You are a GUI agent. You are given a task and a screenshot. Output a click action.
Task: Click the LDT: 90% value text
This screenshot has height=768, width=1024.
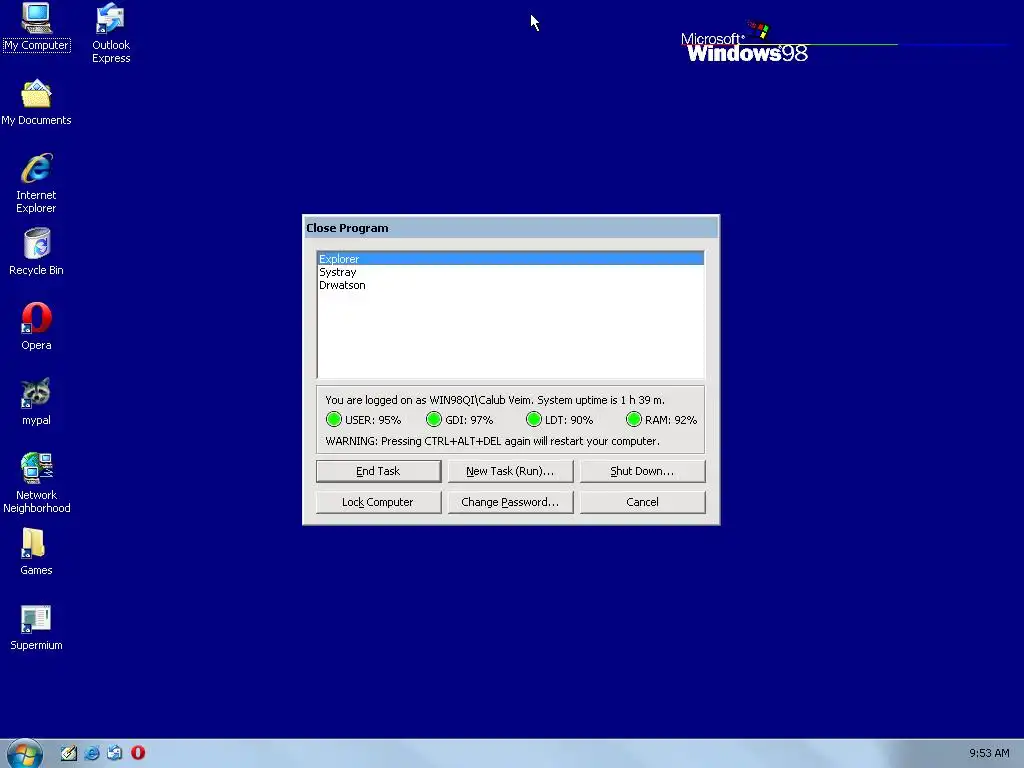point(569,420)
